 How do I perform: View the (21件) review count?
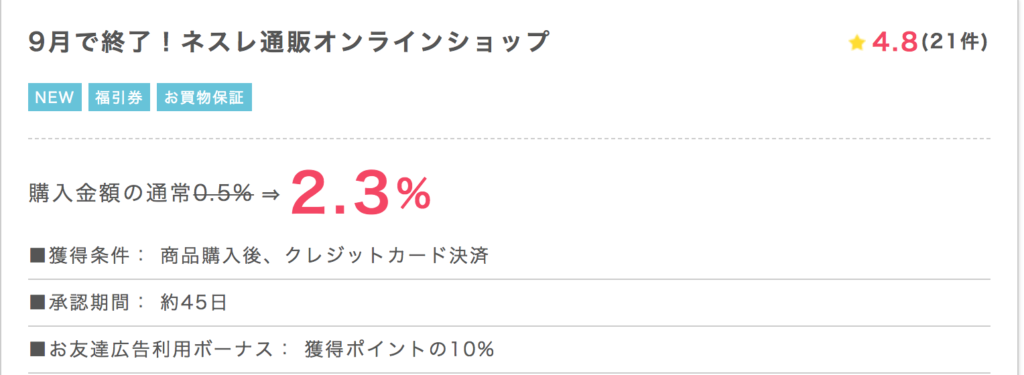pyautogui.click(x=953, y=42)
